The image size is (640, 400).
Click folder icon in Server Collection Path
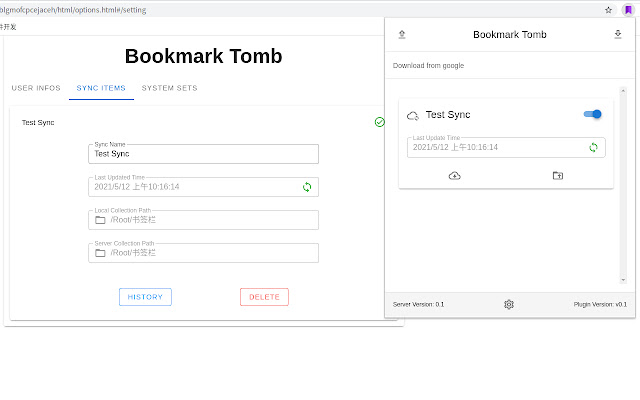point(100,253)
